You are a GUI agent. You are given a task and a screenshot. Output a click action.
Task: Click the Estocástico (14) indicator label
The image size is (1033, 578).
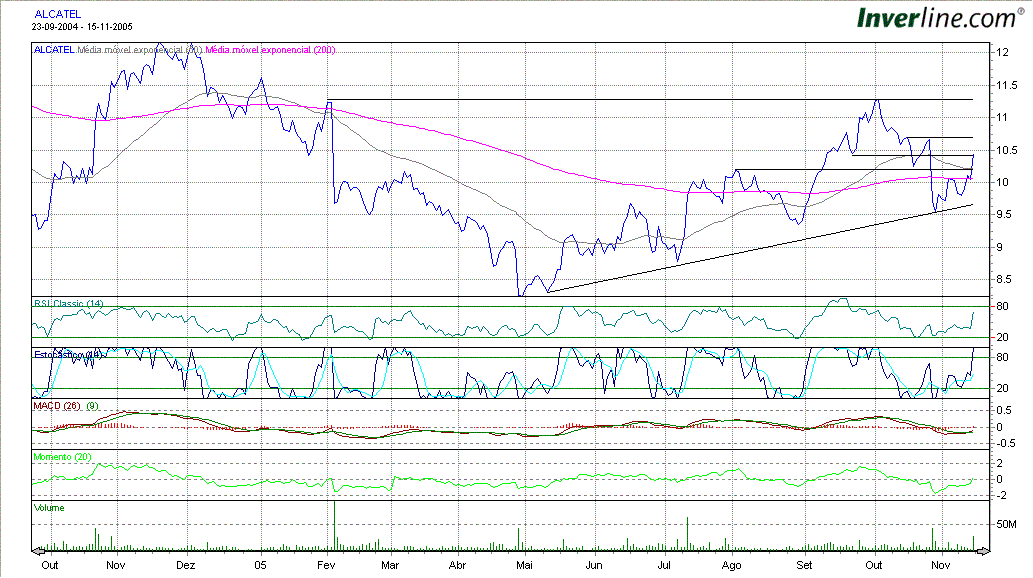(x=68, y=354)
